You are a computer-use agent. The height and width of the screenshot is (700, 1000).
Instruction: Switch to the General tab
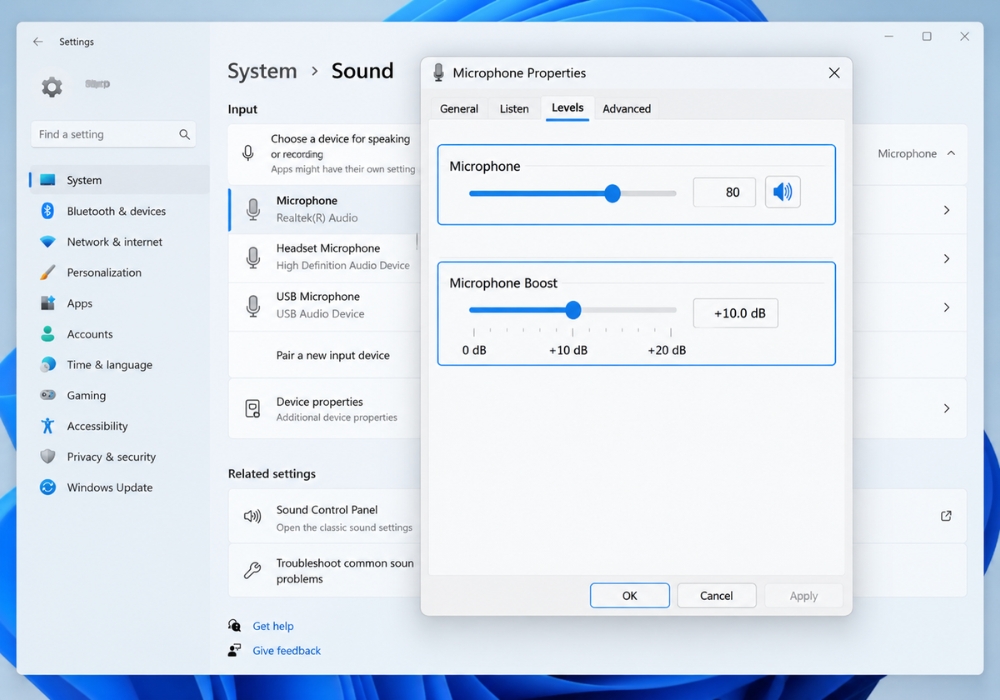(x=459, y=108)
